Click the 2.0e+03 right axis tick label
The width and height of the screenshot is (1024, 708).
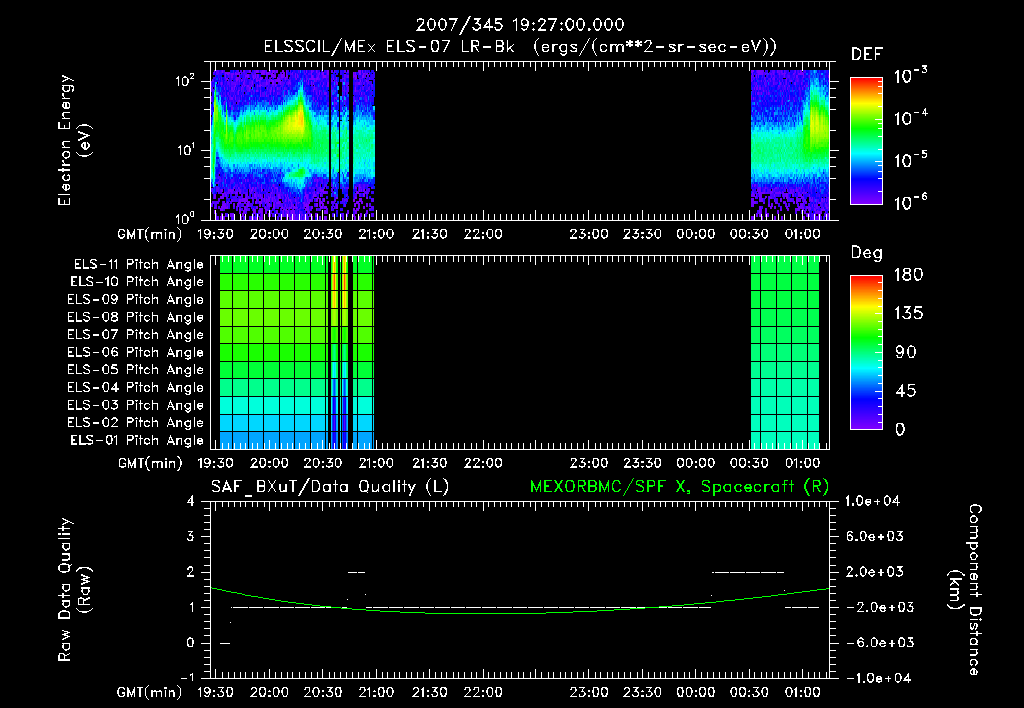[x=875, y=571]
